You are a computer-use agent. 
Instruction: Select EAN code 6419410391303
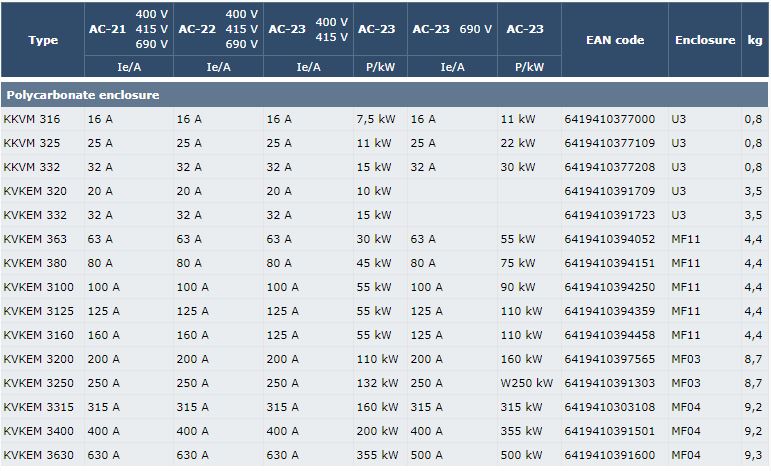pyautogui.click(x=610, y=383)
